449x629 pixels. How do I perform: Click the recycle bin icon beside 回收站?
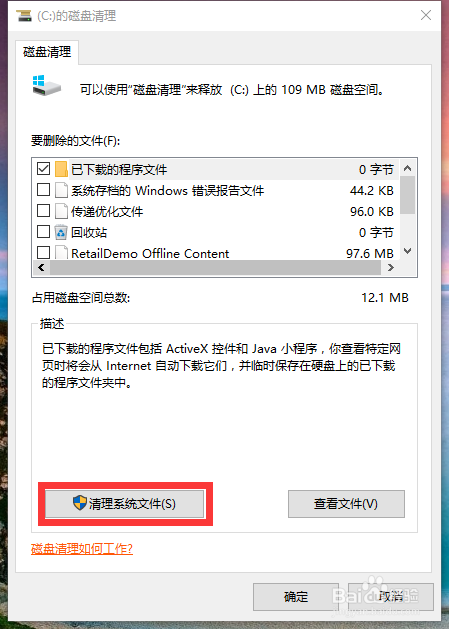[x=61, y=232]
